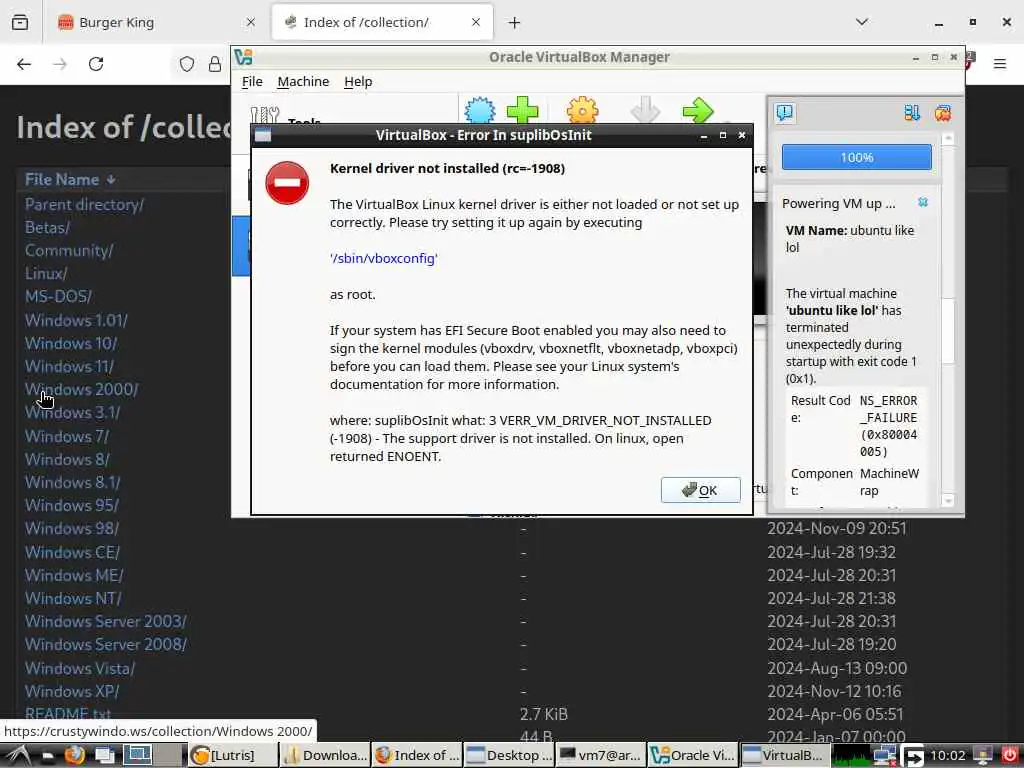Toggle the notification center speech-bubble icon
Viewport: 1024px width, 768px height.
[784, 113]
